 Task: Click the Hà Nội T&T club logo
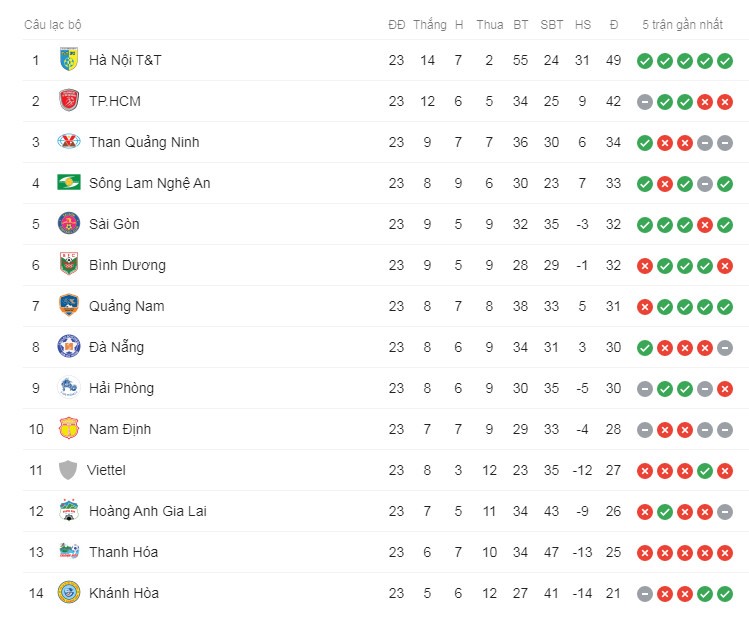69,60
